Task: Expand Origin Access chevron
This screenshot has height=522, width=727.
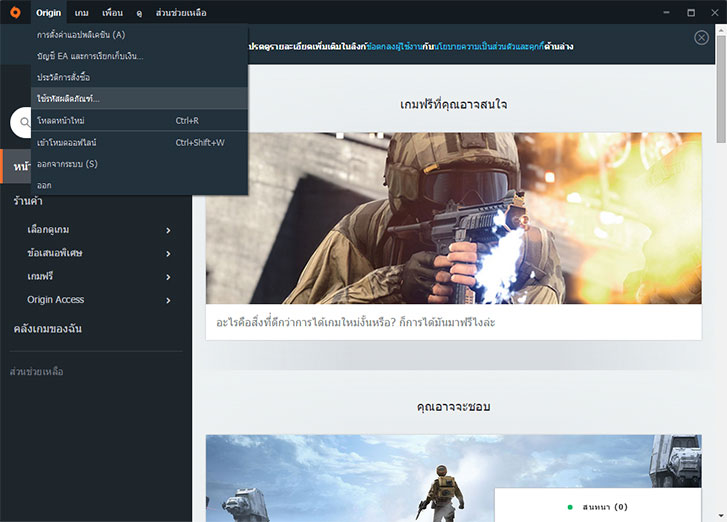Action: point(168,300)
